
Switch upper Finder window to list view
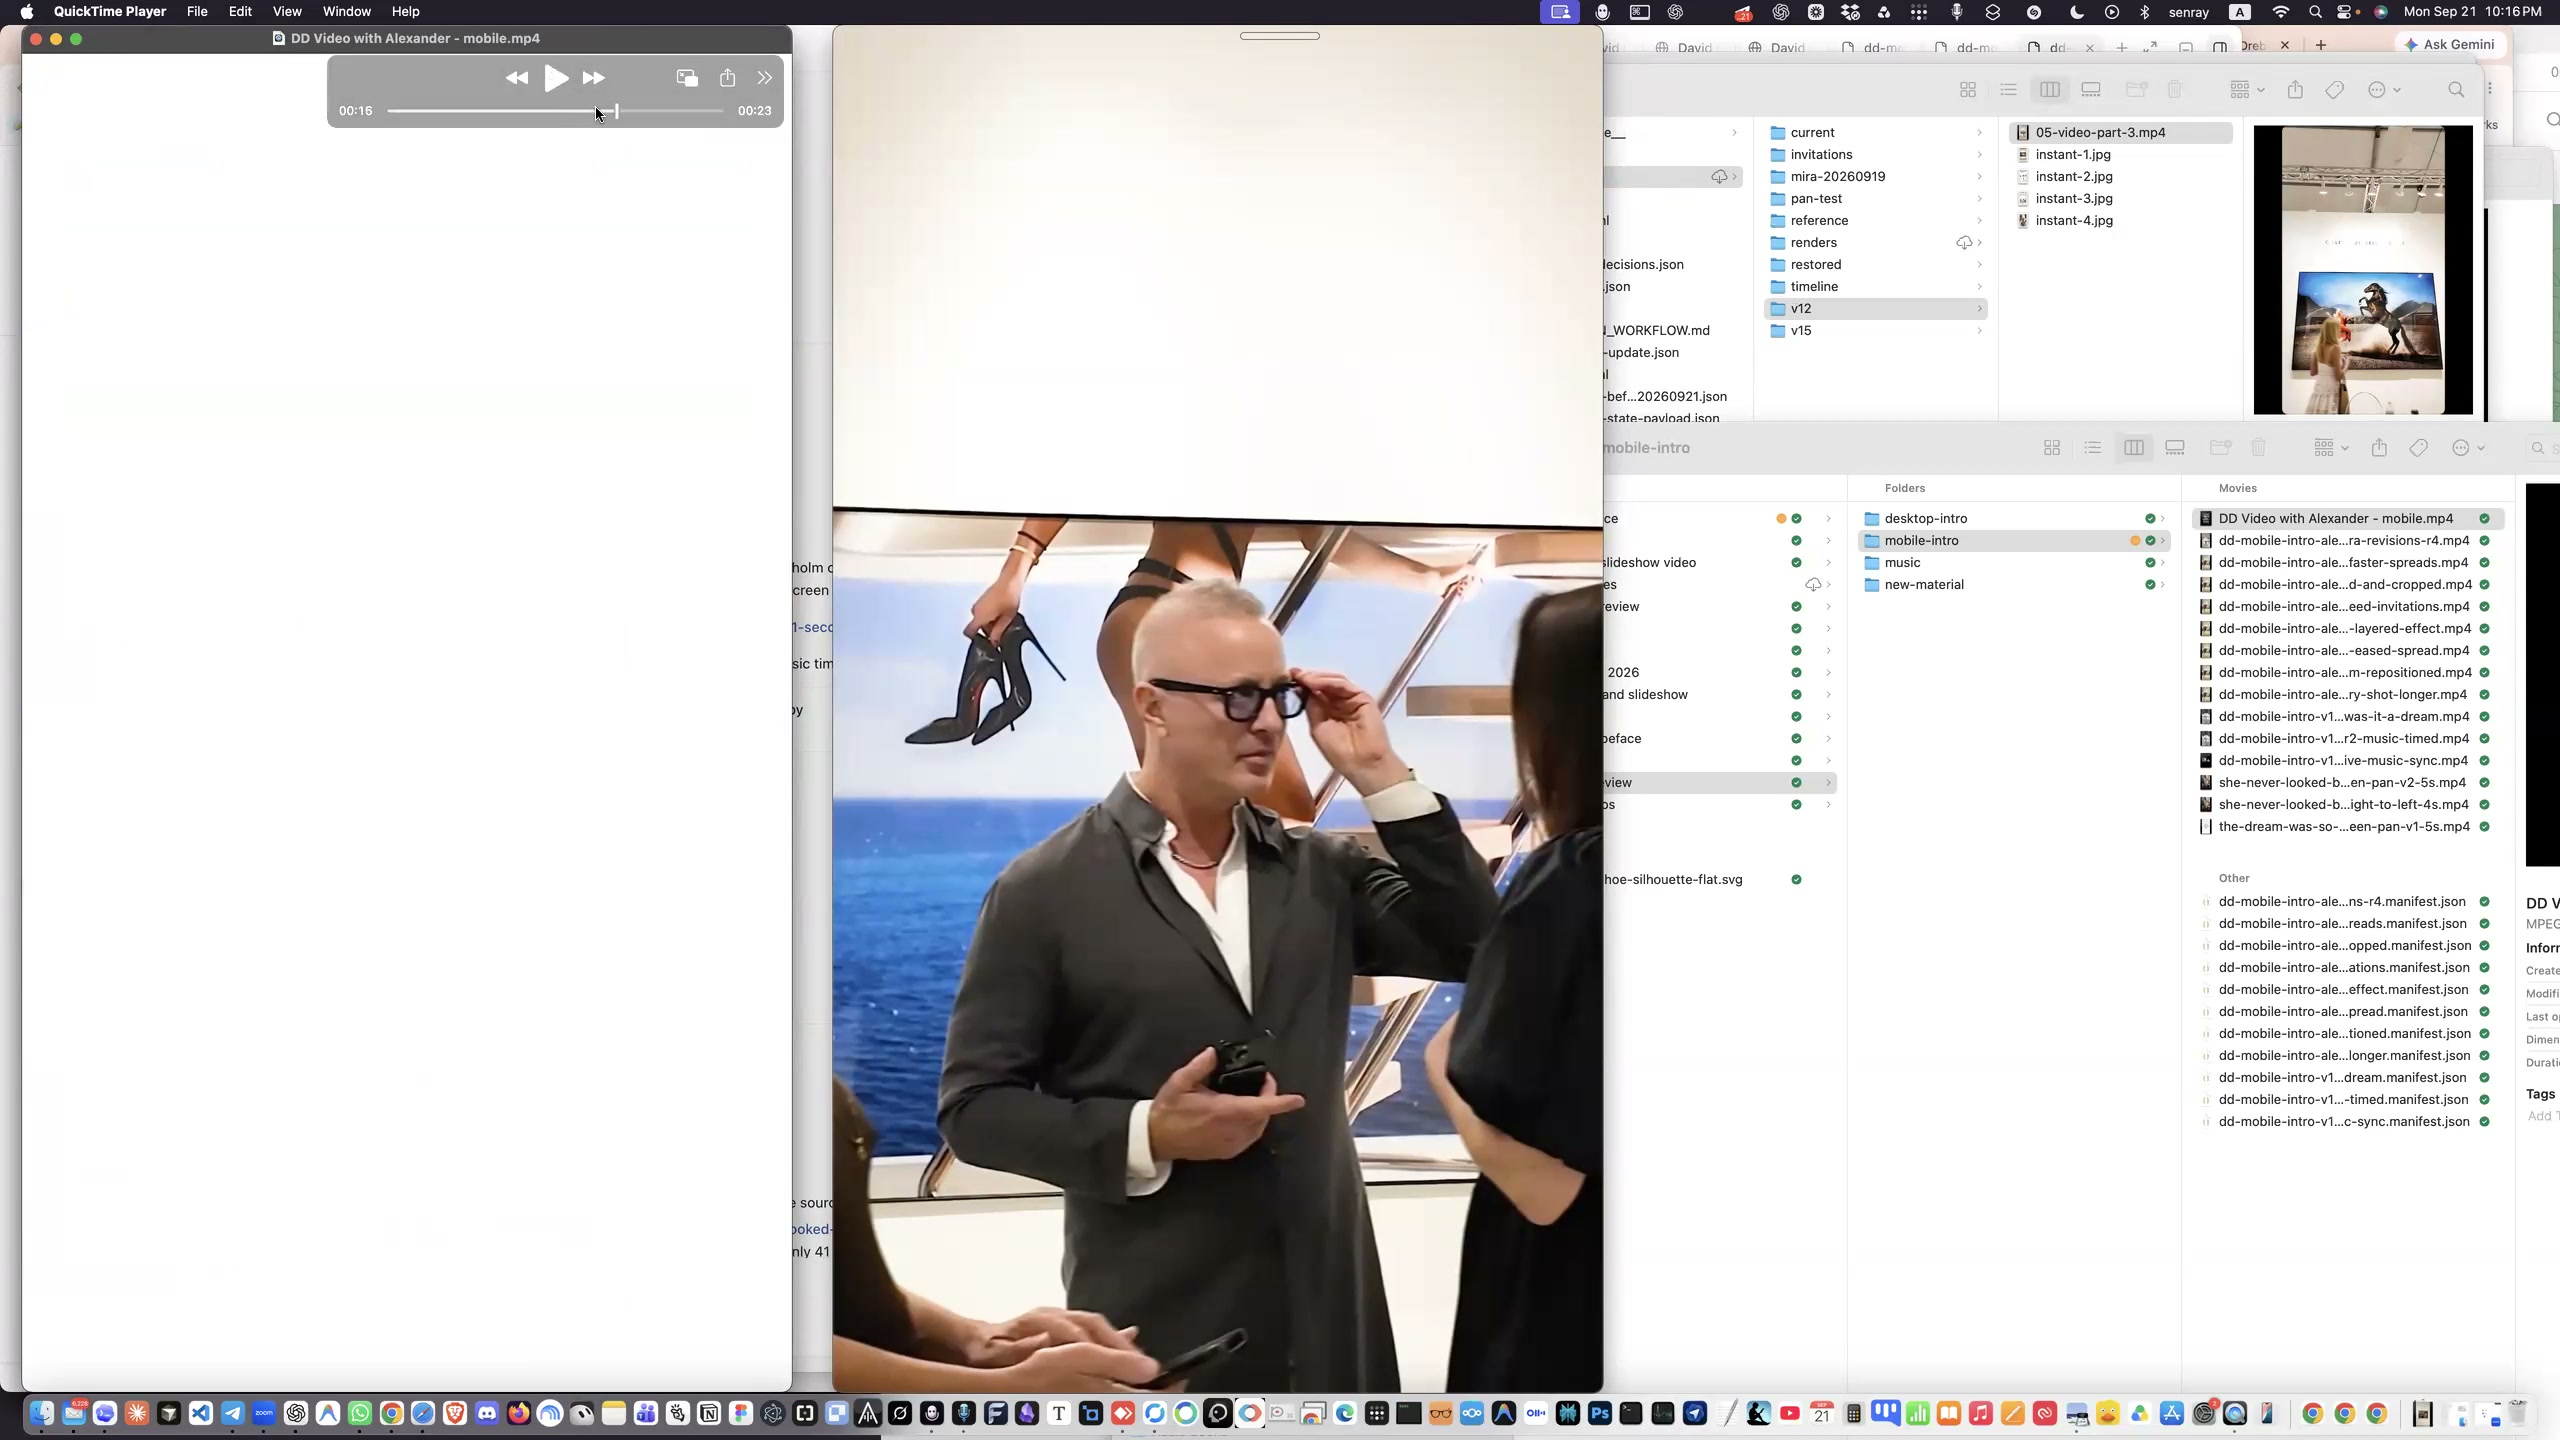coord(2008,90)
